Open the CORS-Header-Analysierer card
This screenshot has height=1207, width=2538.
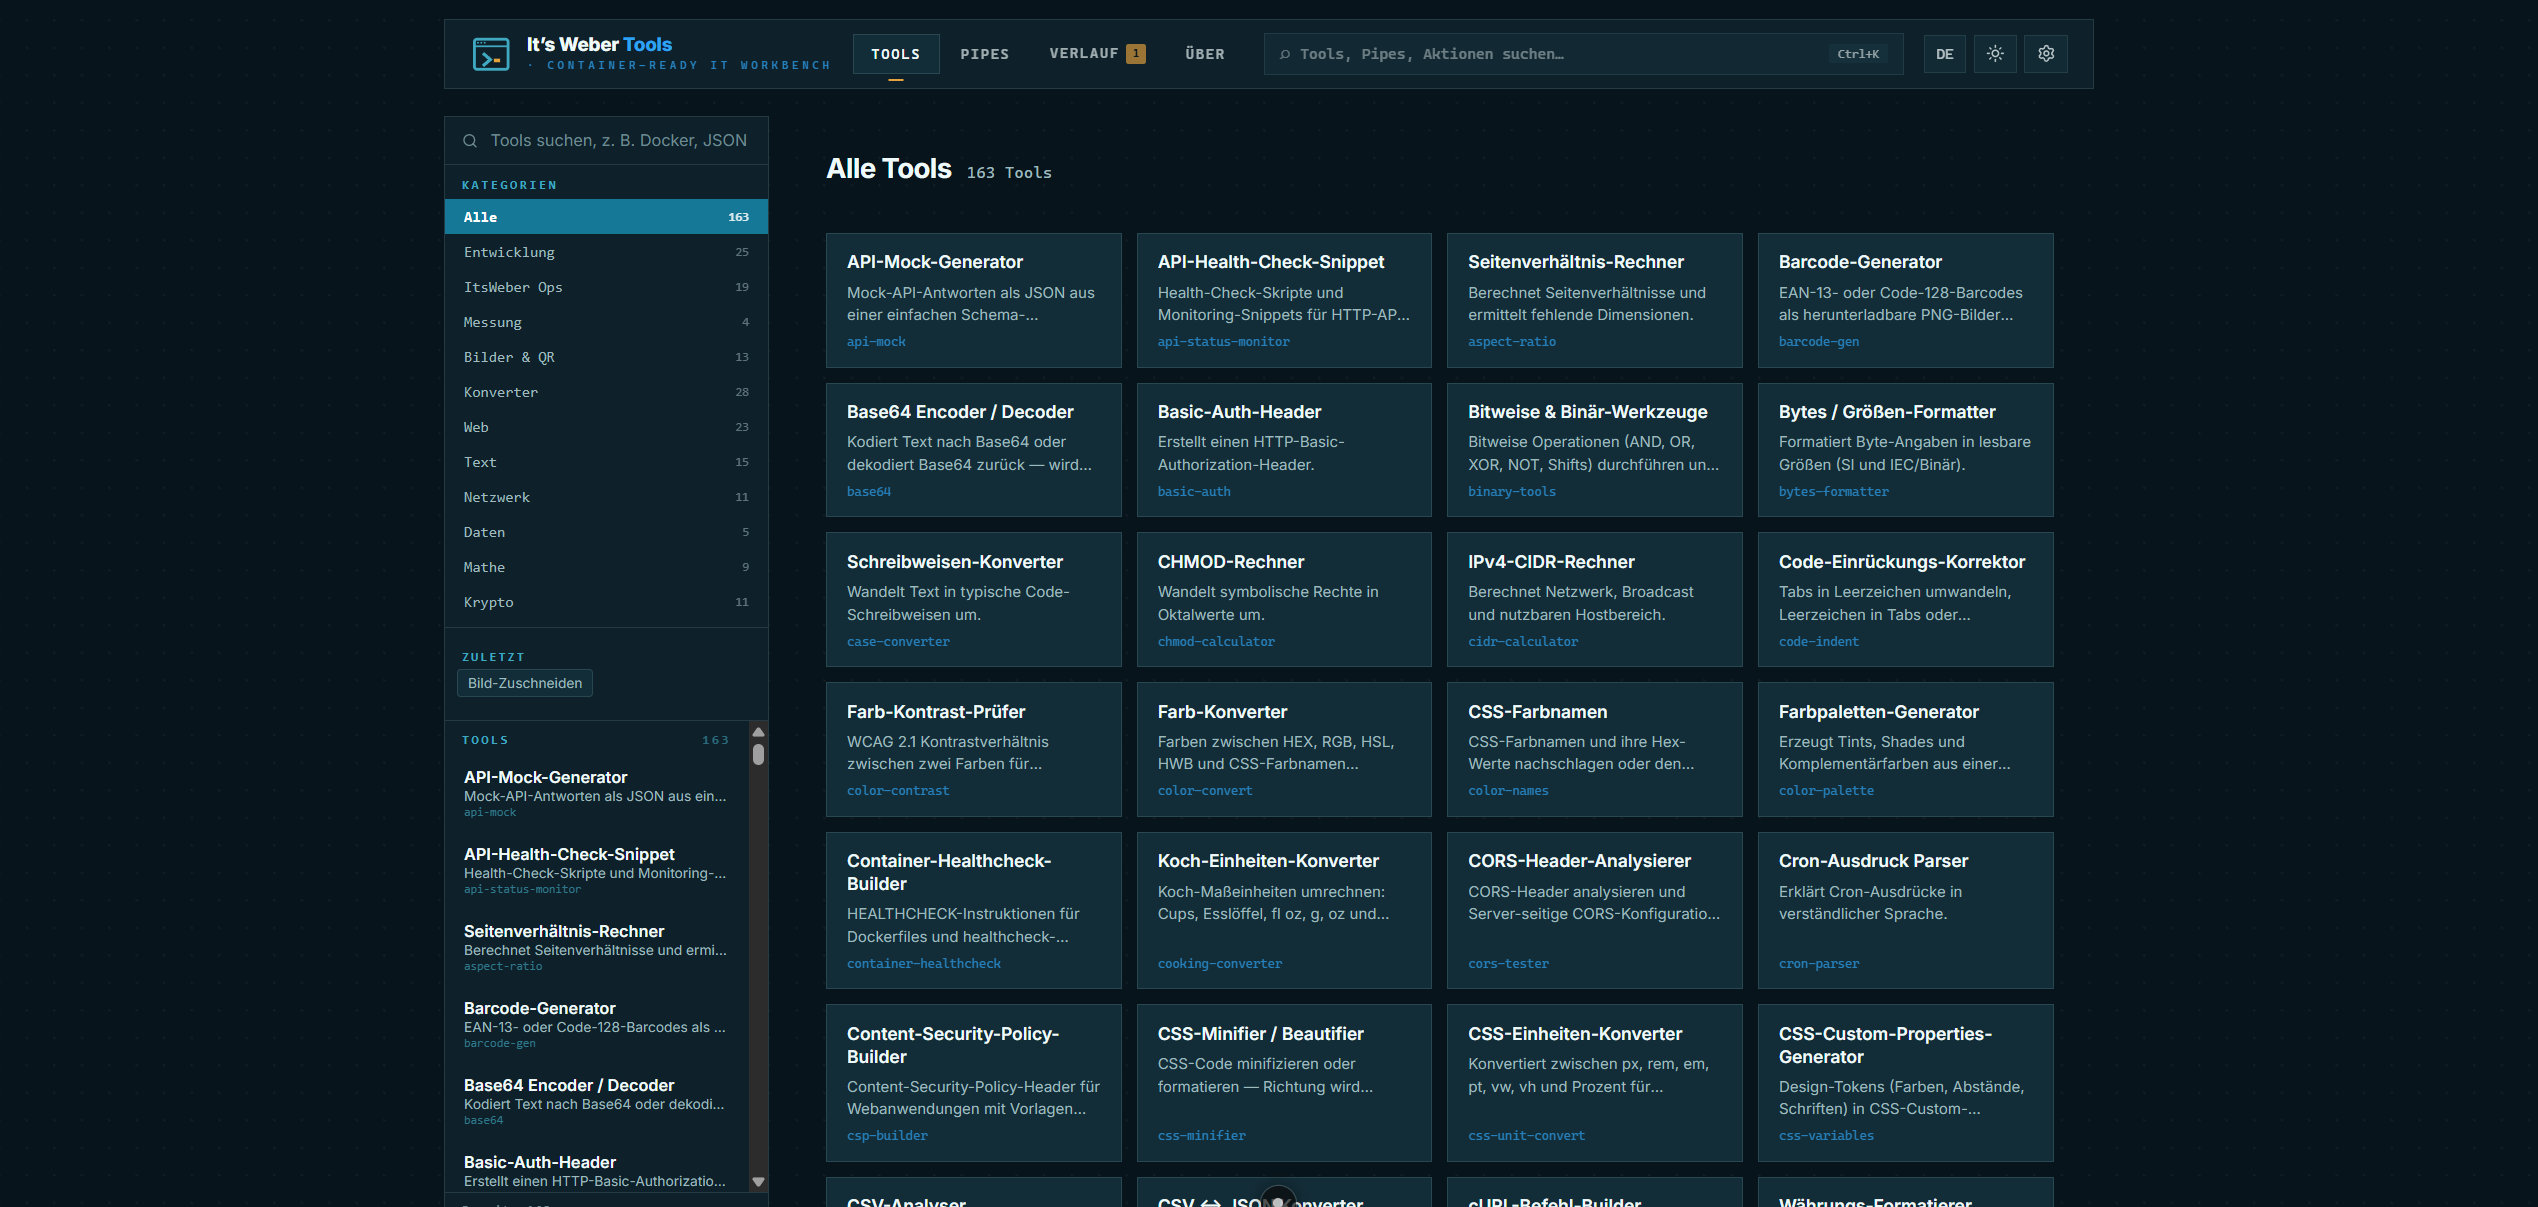point(1595,911)
